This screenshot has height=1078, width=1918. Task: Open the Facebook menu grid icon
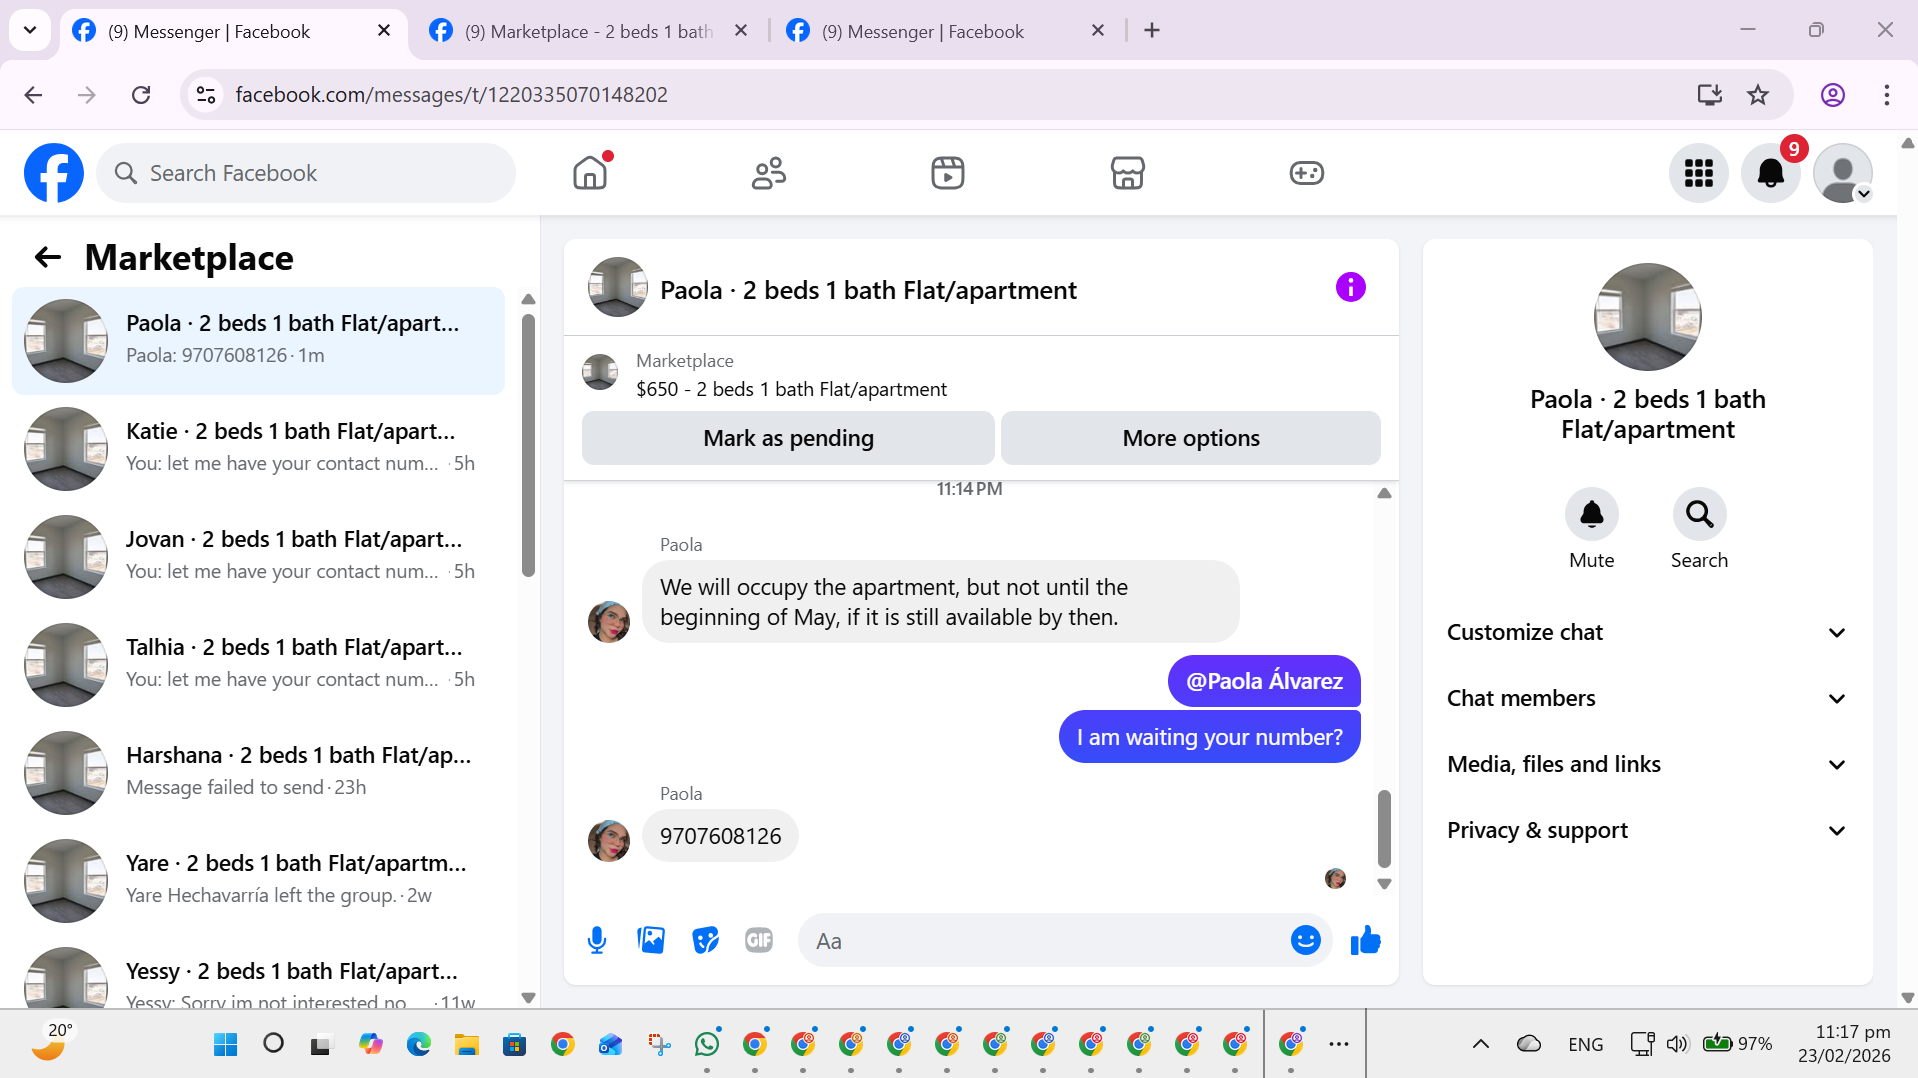pos(1699,173)
